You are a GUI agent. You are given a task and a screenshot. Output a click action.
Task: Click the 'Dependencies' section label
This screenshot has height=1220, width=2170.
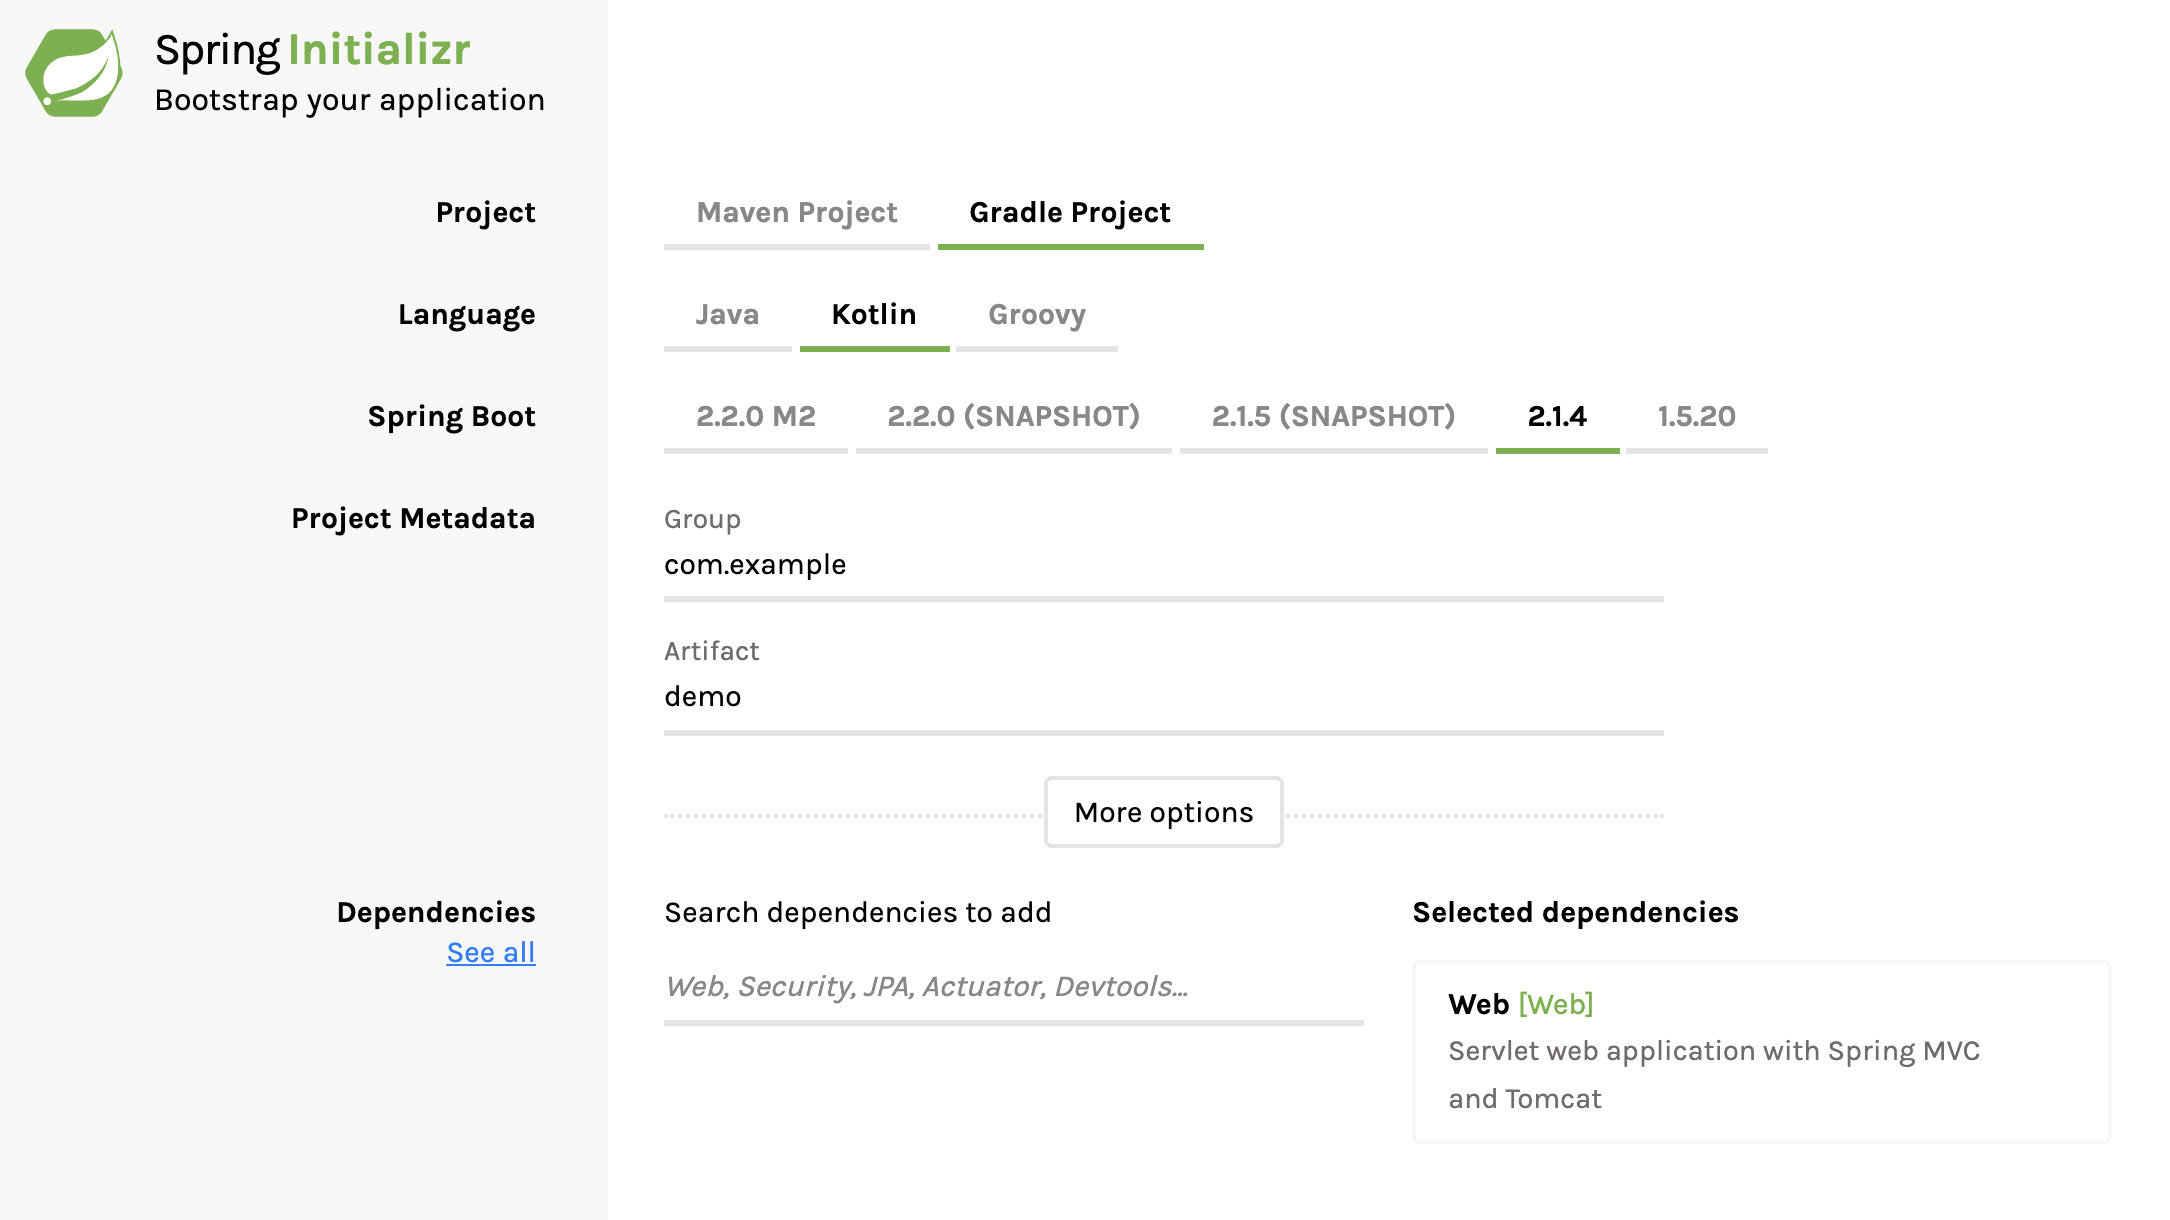point(436,913)
